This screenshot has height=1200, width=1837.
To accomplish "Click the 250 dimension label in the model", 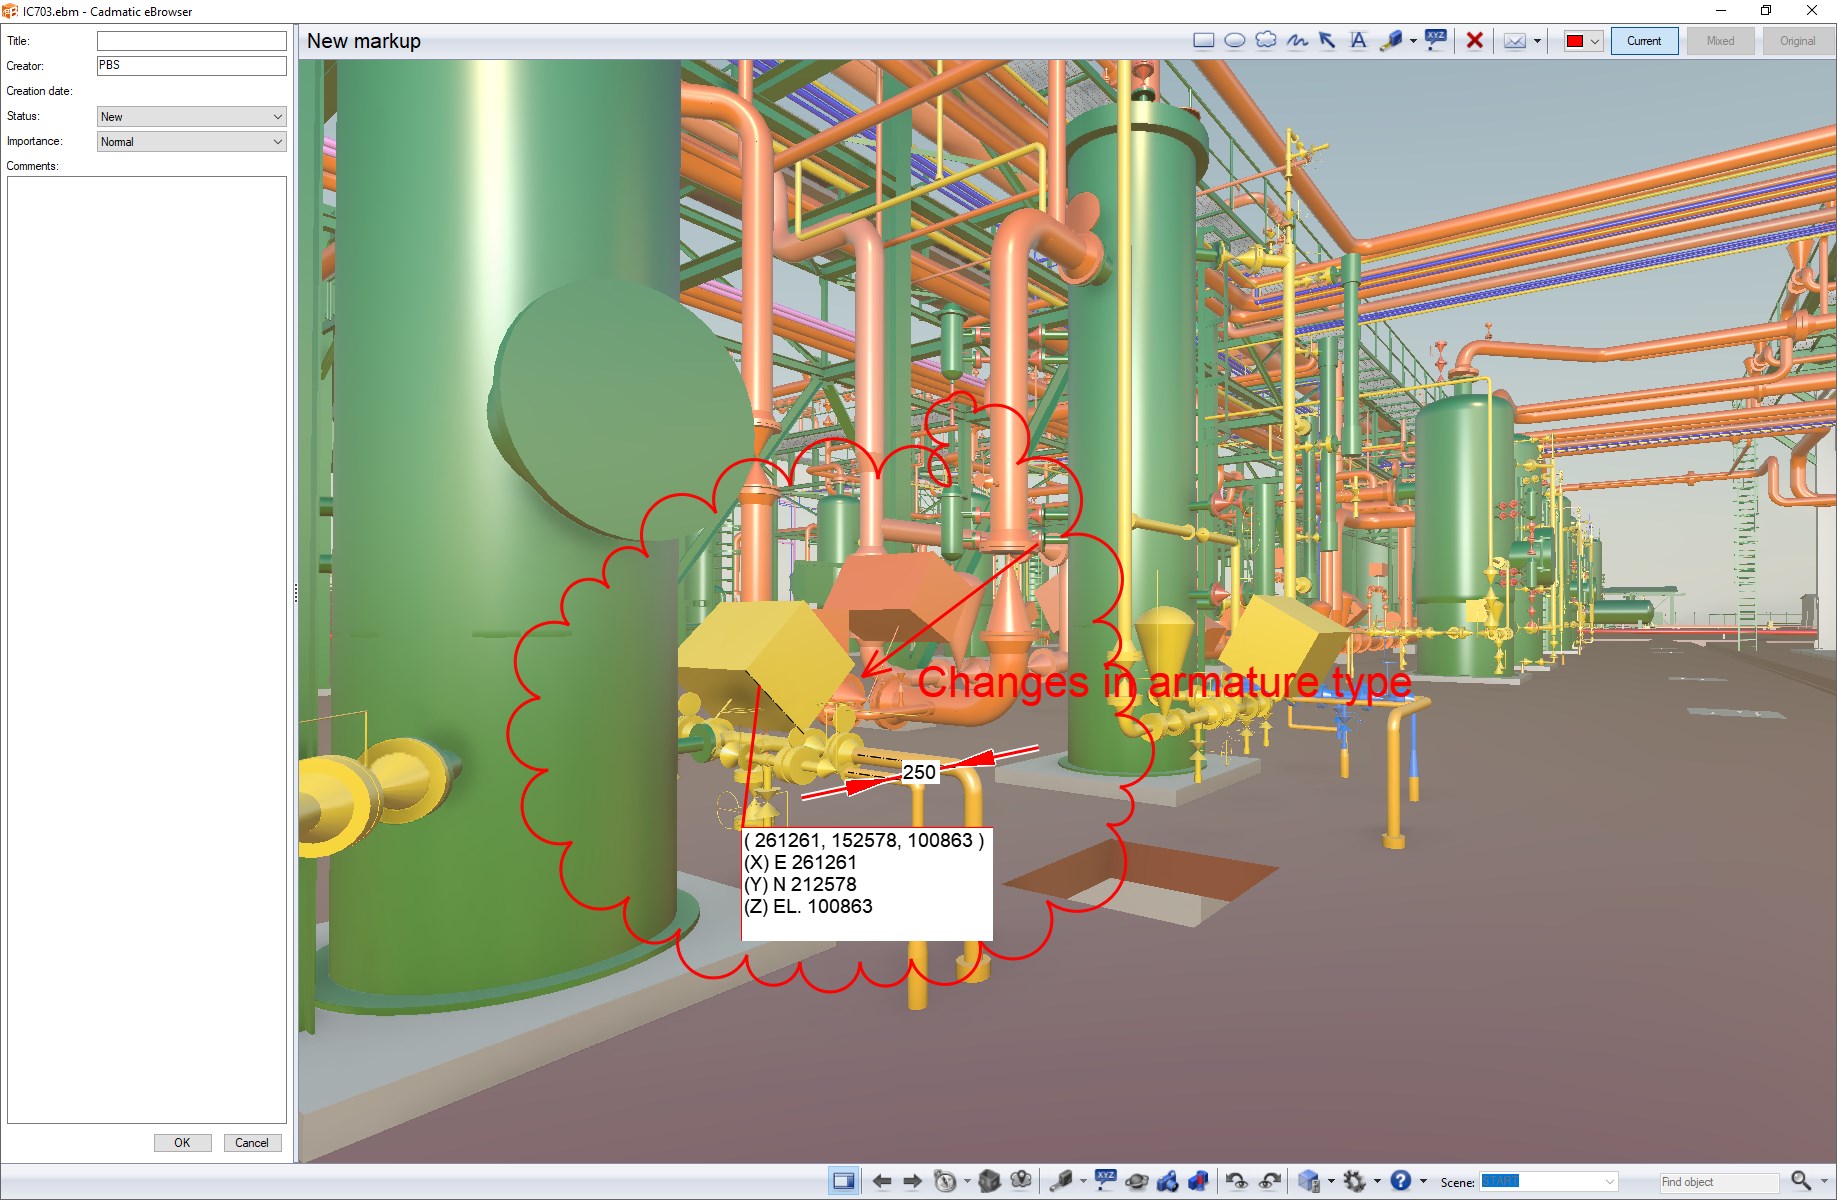I will pyautogui.click(x=919, y=772).
